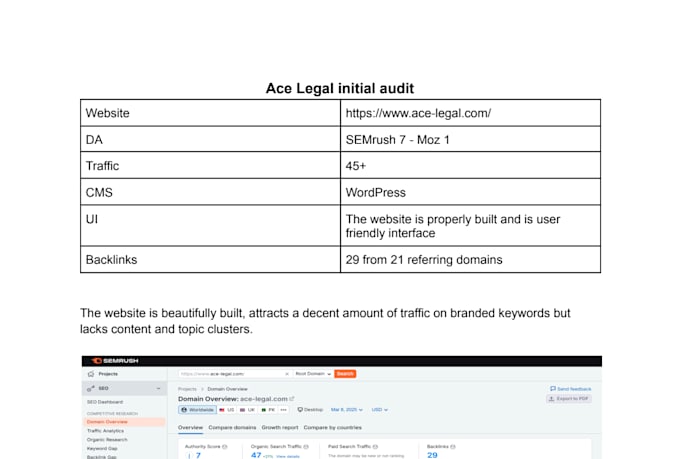
Task: Switch to the Compare by countries tab
Action: click(333, 428)
